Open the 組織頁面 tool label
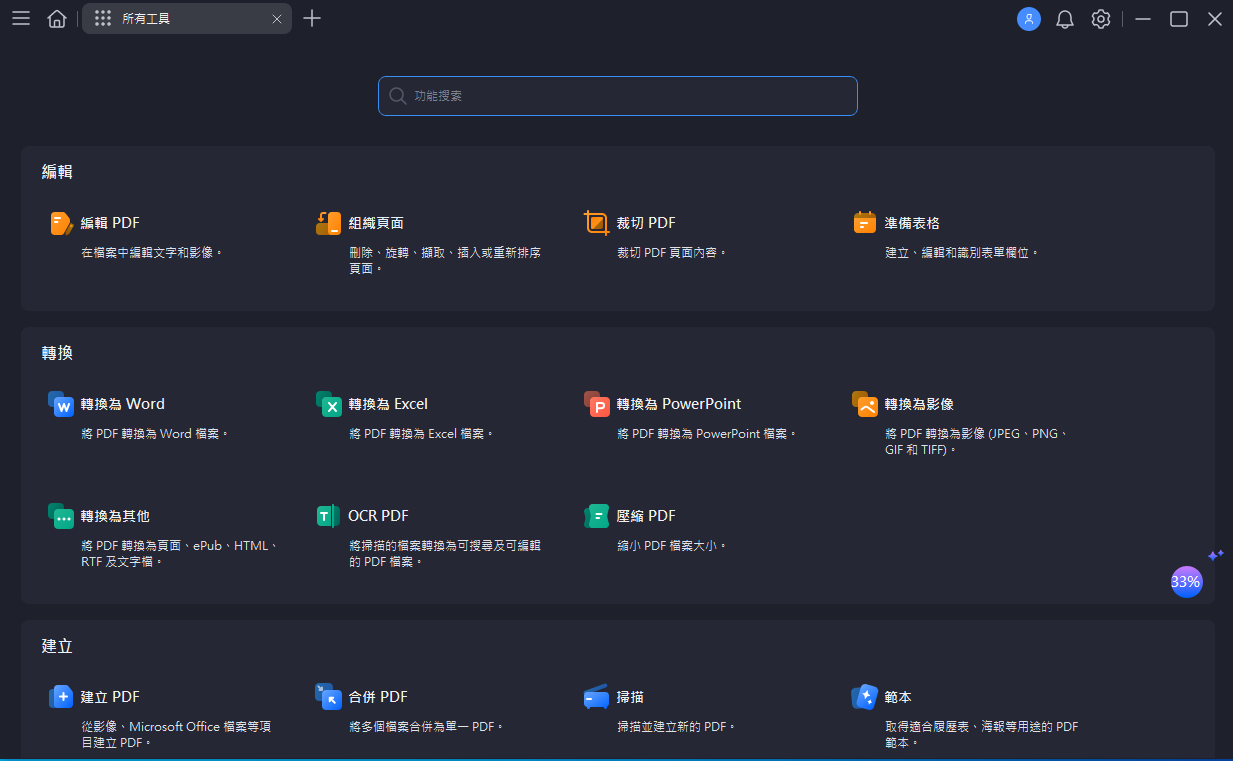Viewport: 1233px width, 761px height. pyautogui.click(x=376, y=223)
